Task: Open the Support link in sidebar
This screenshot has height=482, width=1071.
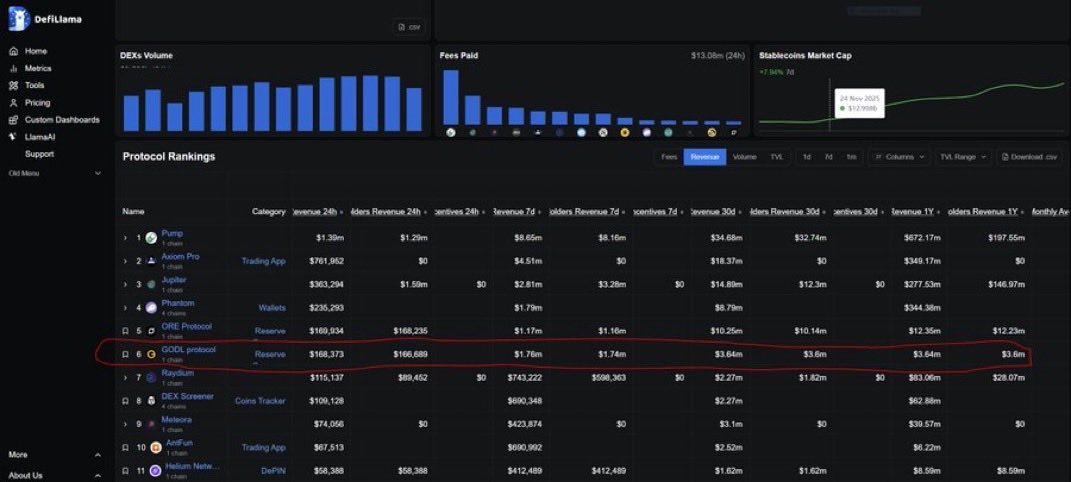Action: coord(40,154)
